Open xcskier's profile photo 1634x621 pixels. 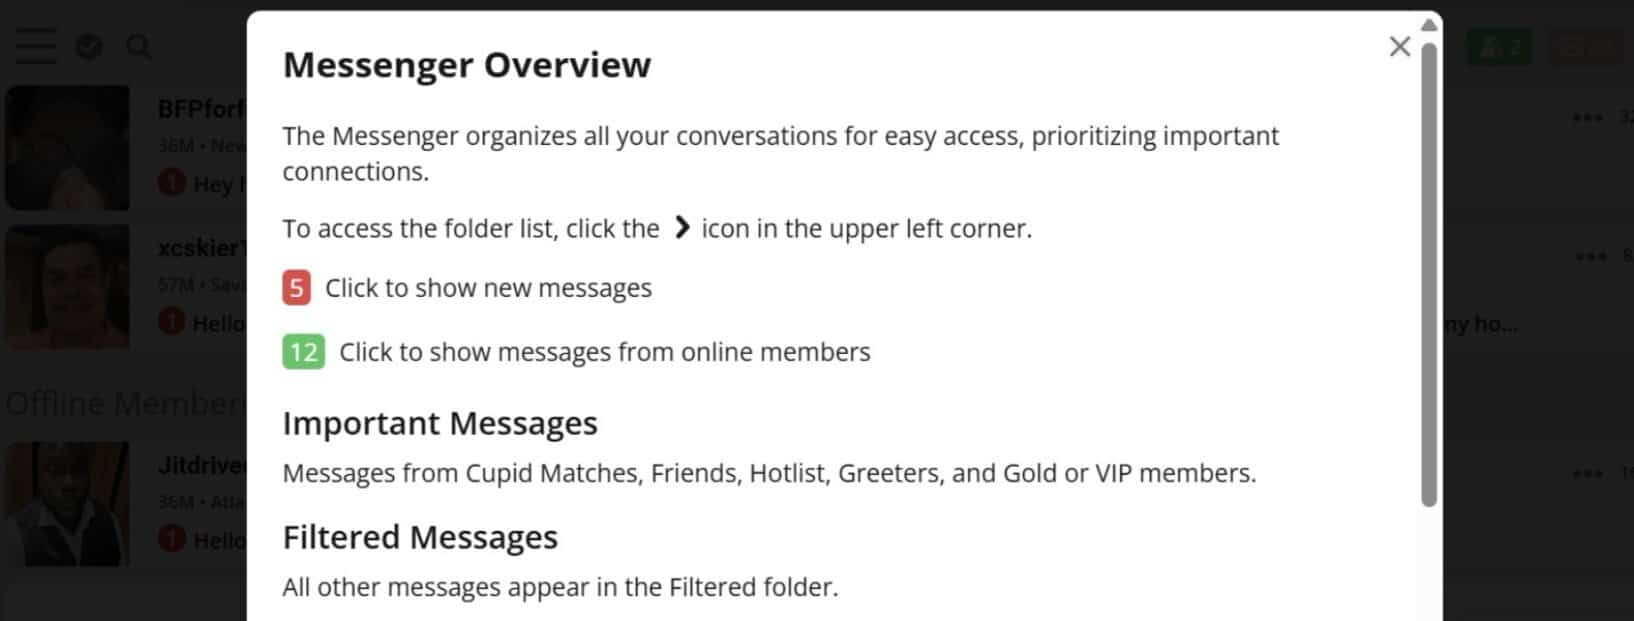click(67, 287)
